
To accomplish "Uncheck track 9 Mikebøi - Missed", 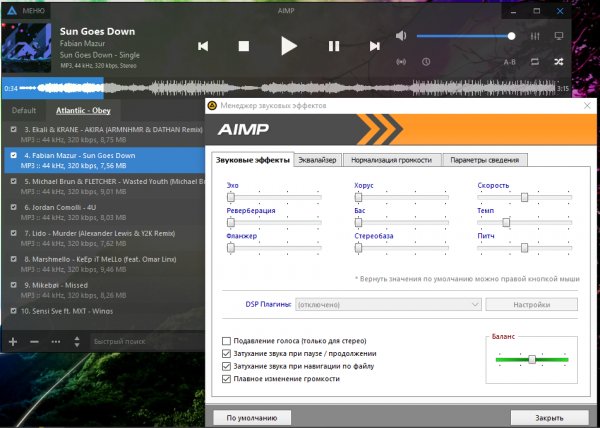I will [x=14, y=285].
